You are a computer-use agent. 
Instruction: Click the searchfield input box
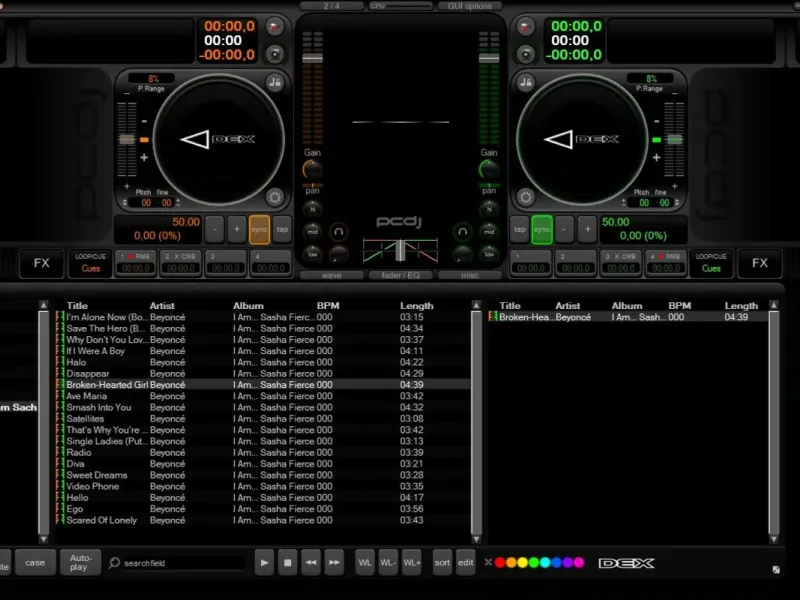click(x=180, y=563)
